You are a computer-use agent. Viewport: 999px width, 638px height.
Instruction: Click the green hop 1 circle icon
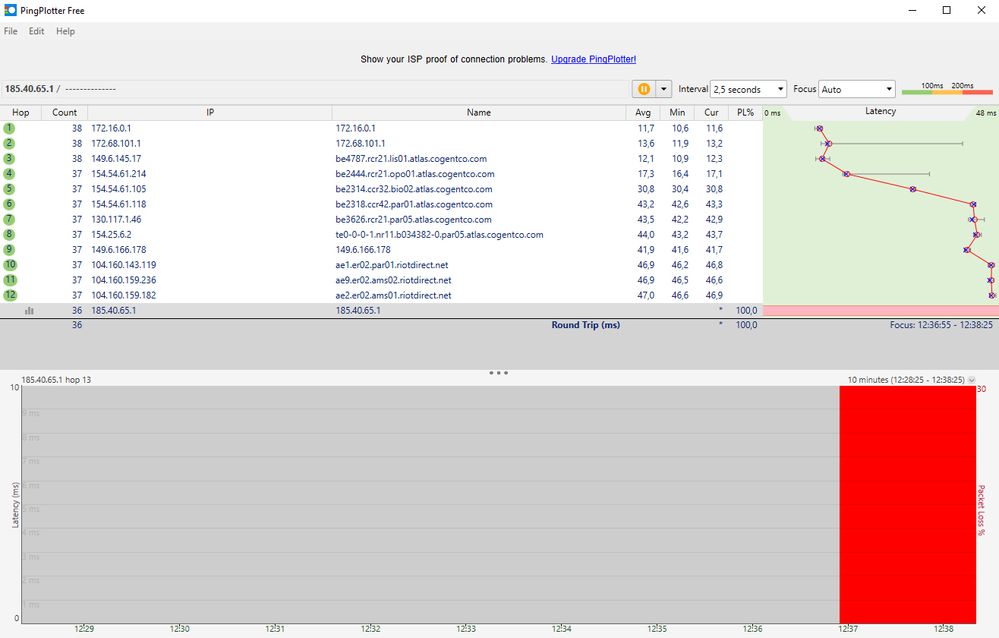tap(9, 128)
